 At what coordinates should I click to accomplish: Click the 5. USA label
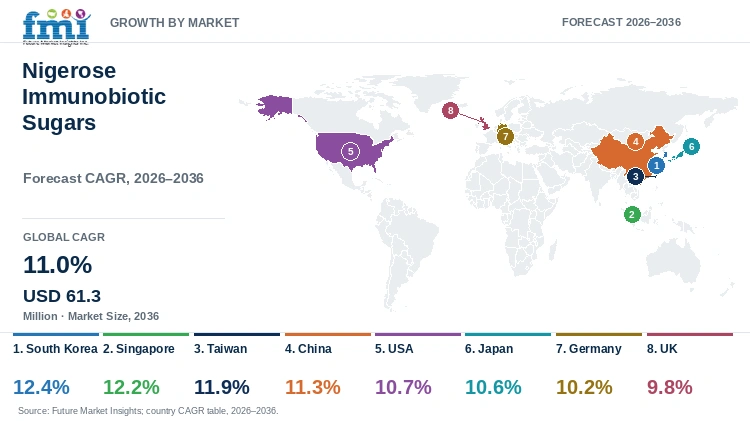coord(394,349)
